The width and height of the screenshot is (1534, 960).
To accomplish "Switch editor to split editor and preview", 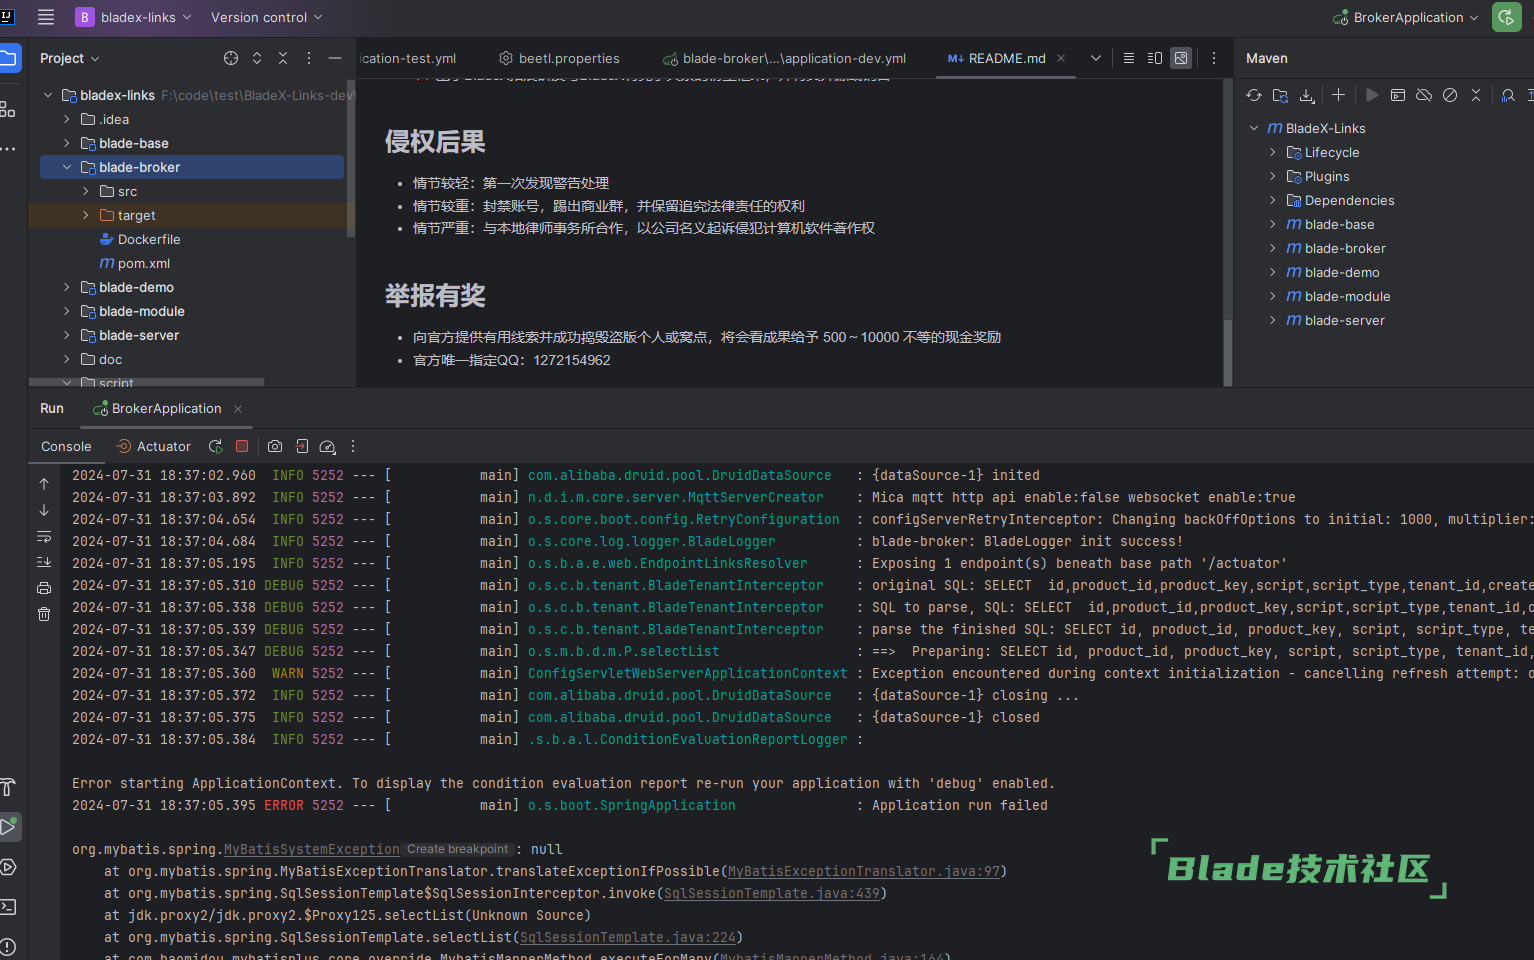I will [1155, 58].
